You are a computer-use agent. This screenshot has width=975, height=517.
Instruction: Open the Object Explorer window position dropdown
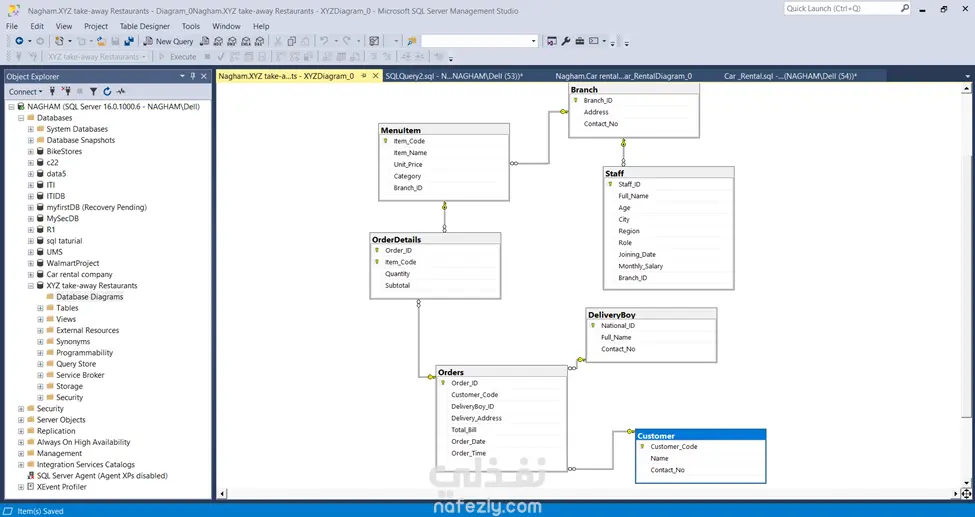182,76
